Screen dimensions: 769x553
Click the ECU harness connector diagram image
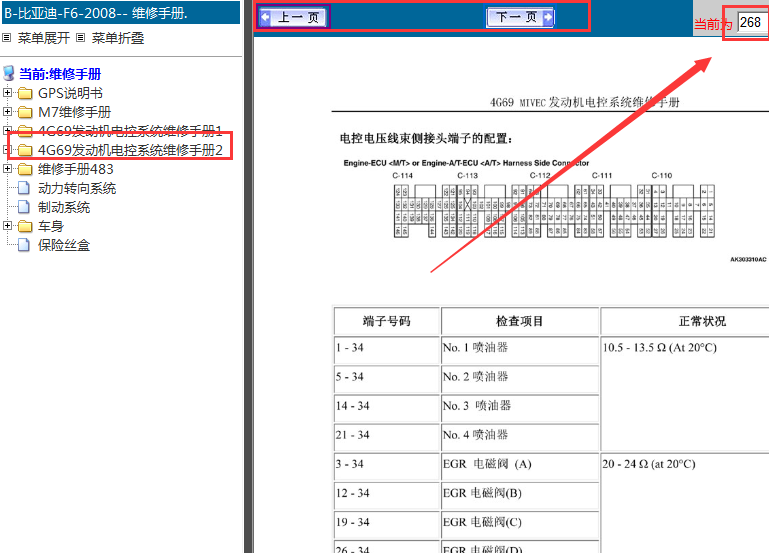(554, 212)
